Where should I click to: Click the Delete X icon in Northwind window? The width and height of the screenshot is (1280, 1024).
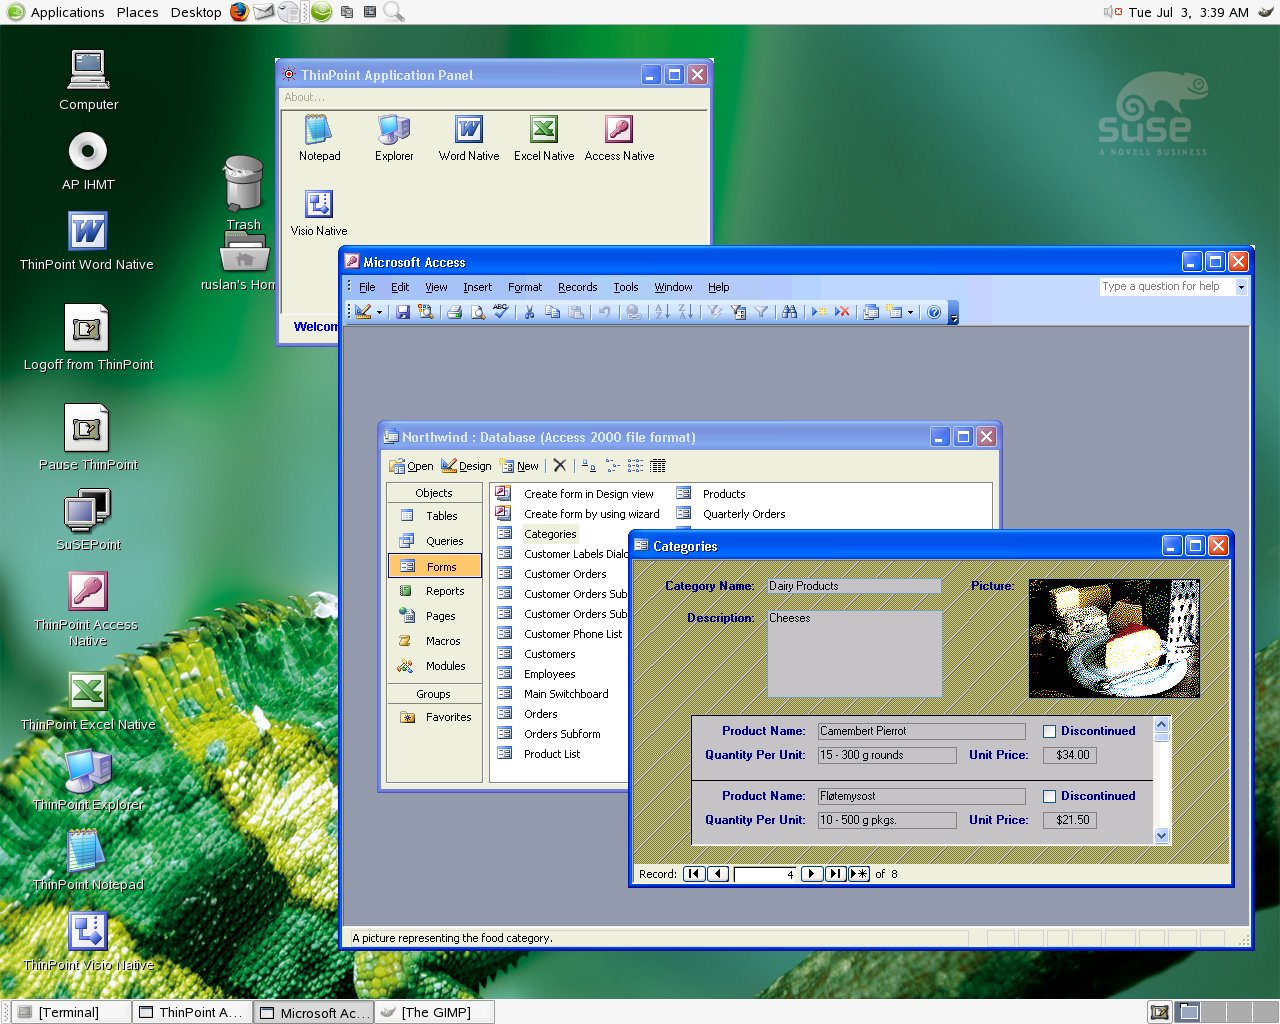click(x=560, y=465)
